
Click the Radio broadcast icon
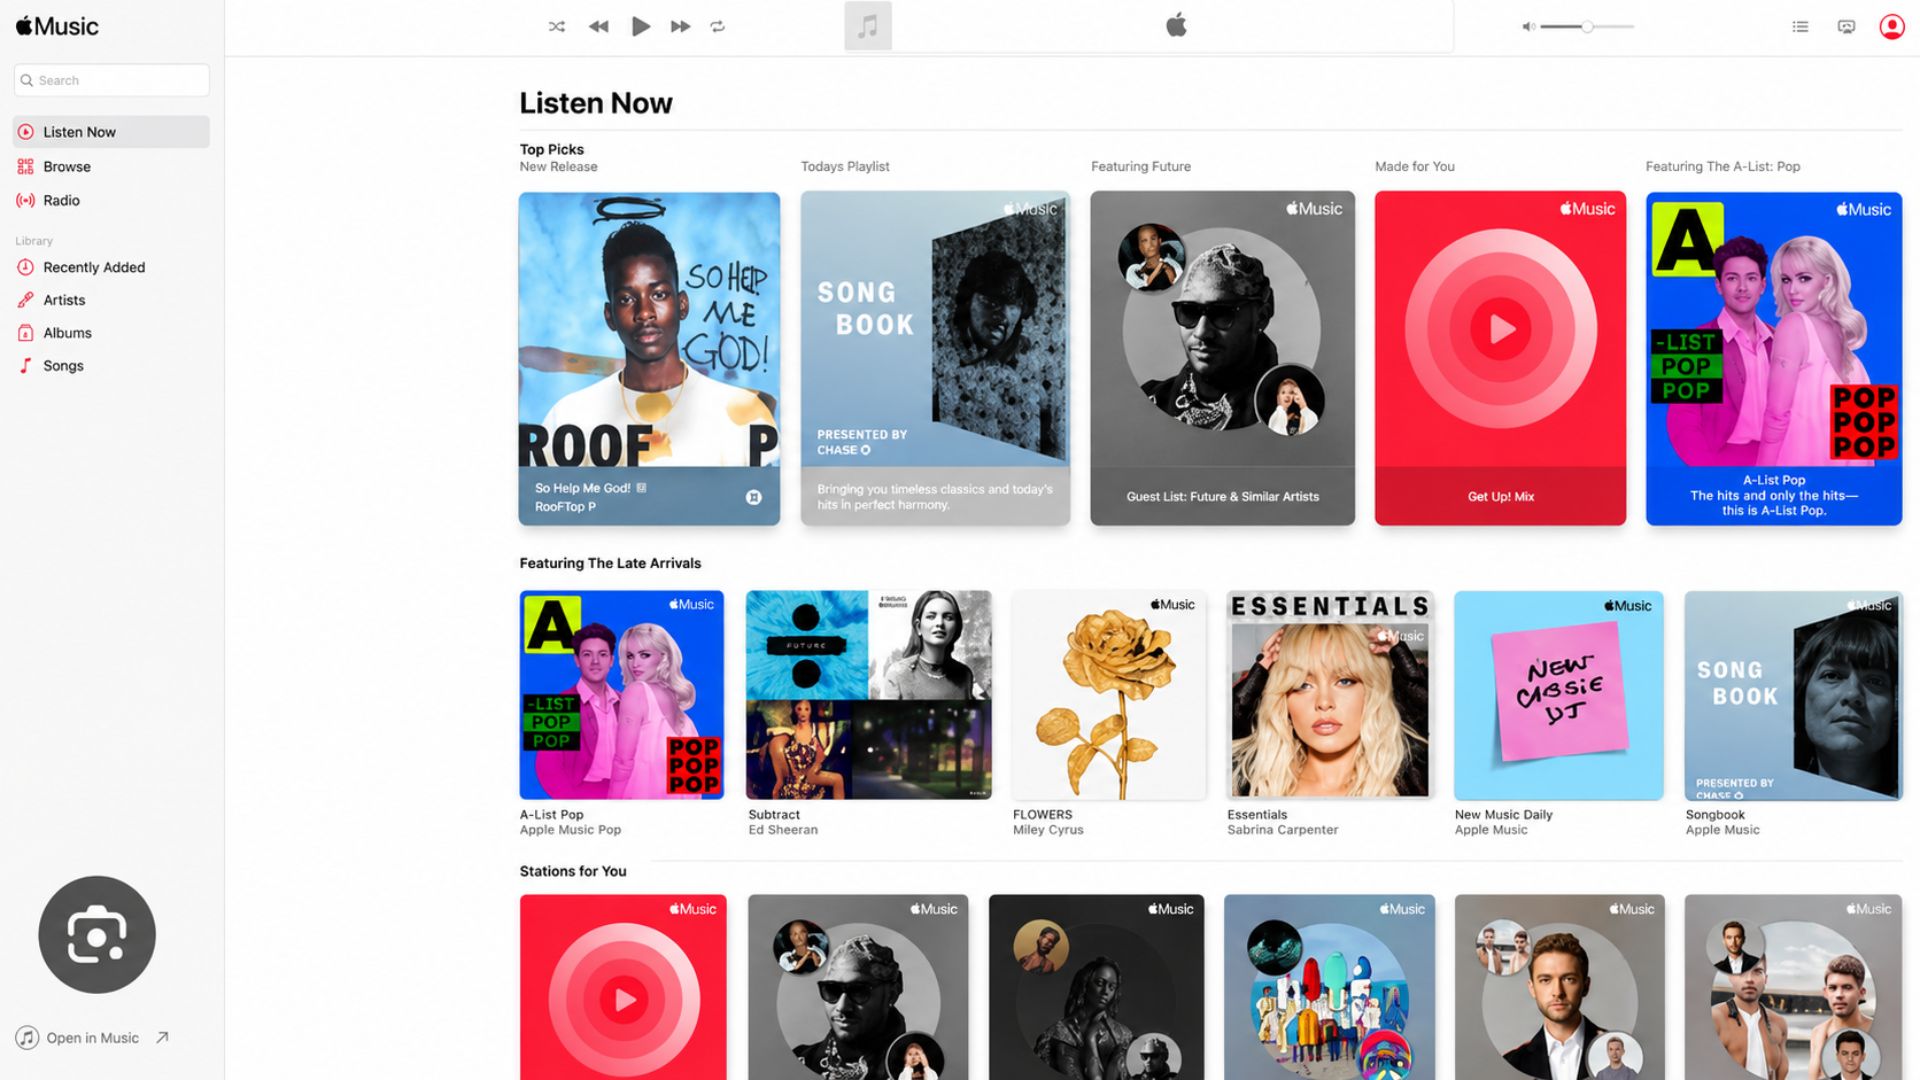click(x=26, y=200)
